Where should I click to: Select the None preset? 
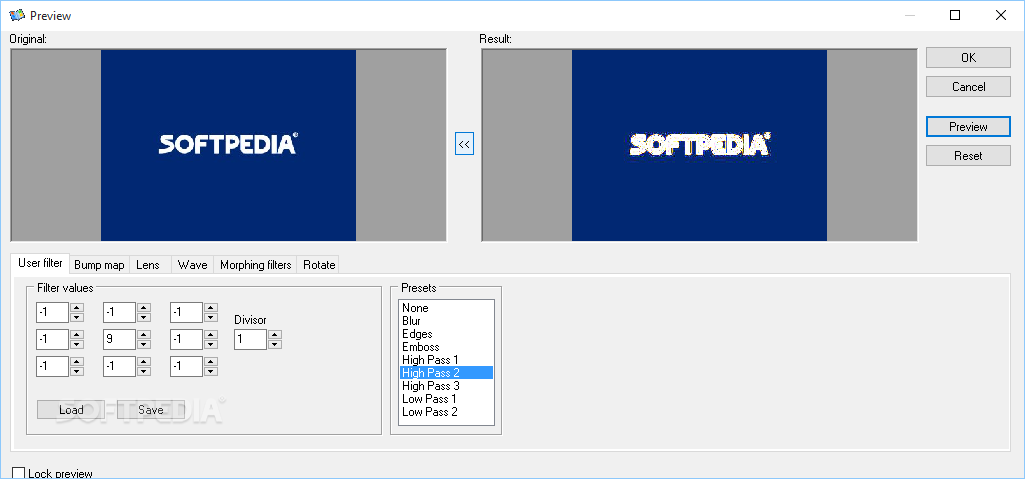[x=446, y=308]
